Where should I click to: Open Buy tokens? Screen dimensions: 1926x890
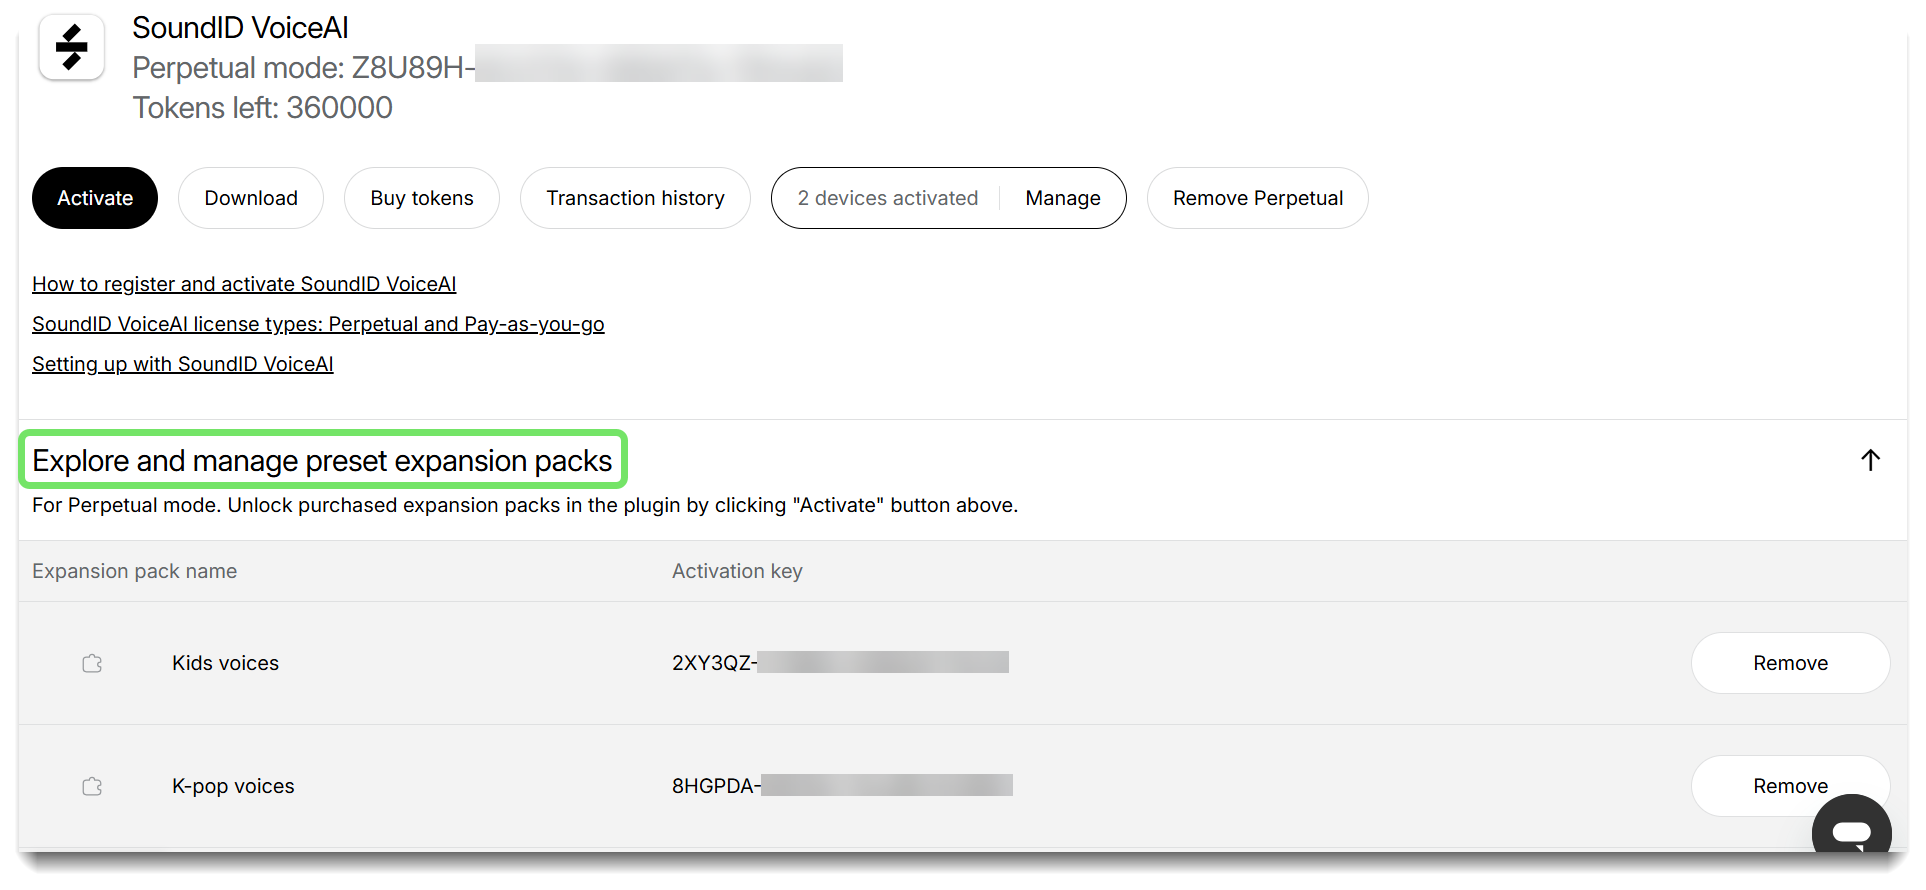pos(422,198)
